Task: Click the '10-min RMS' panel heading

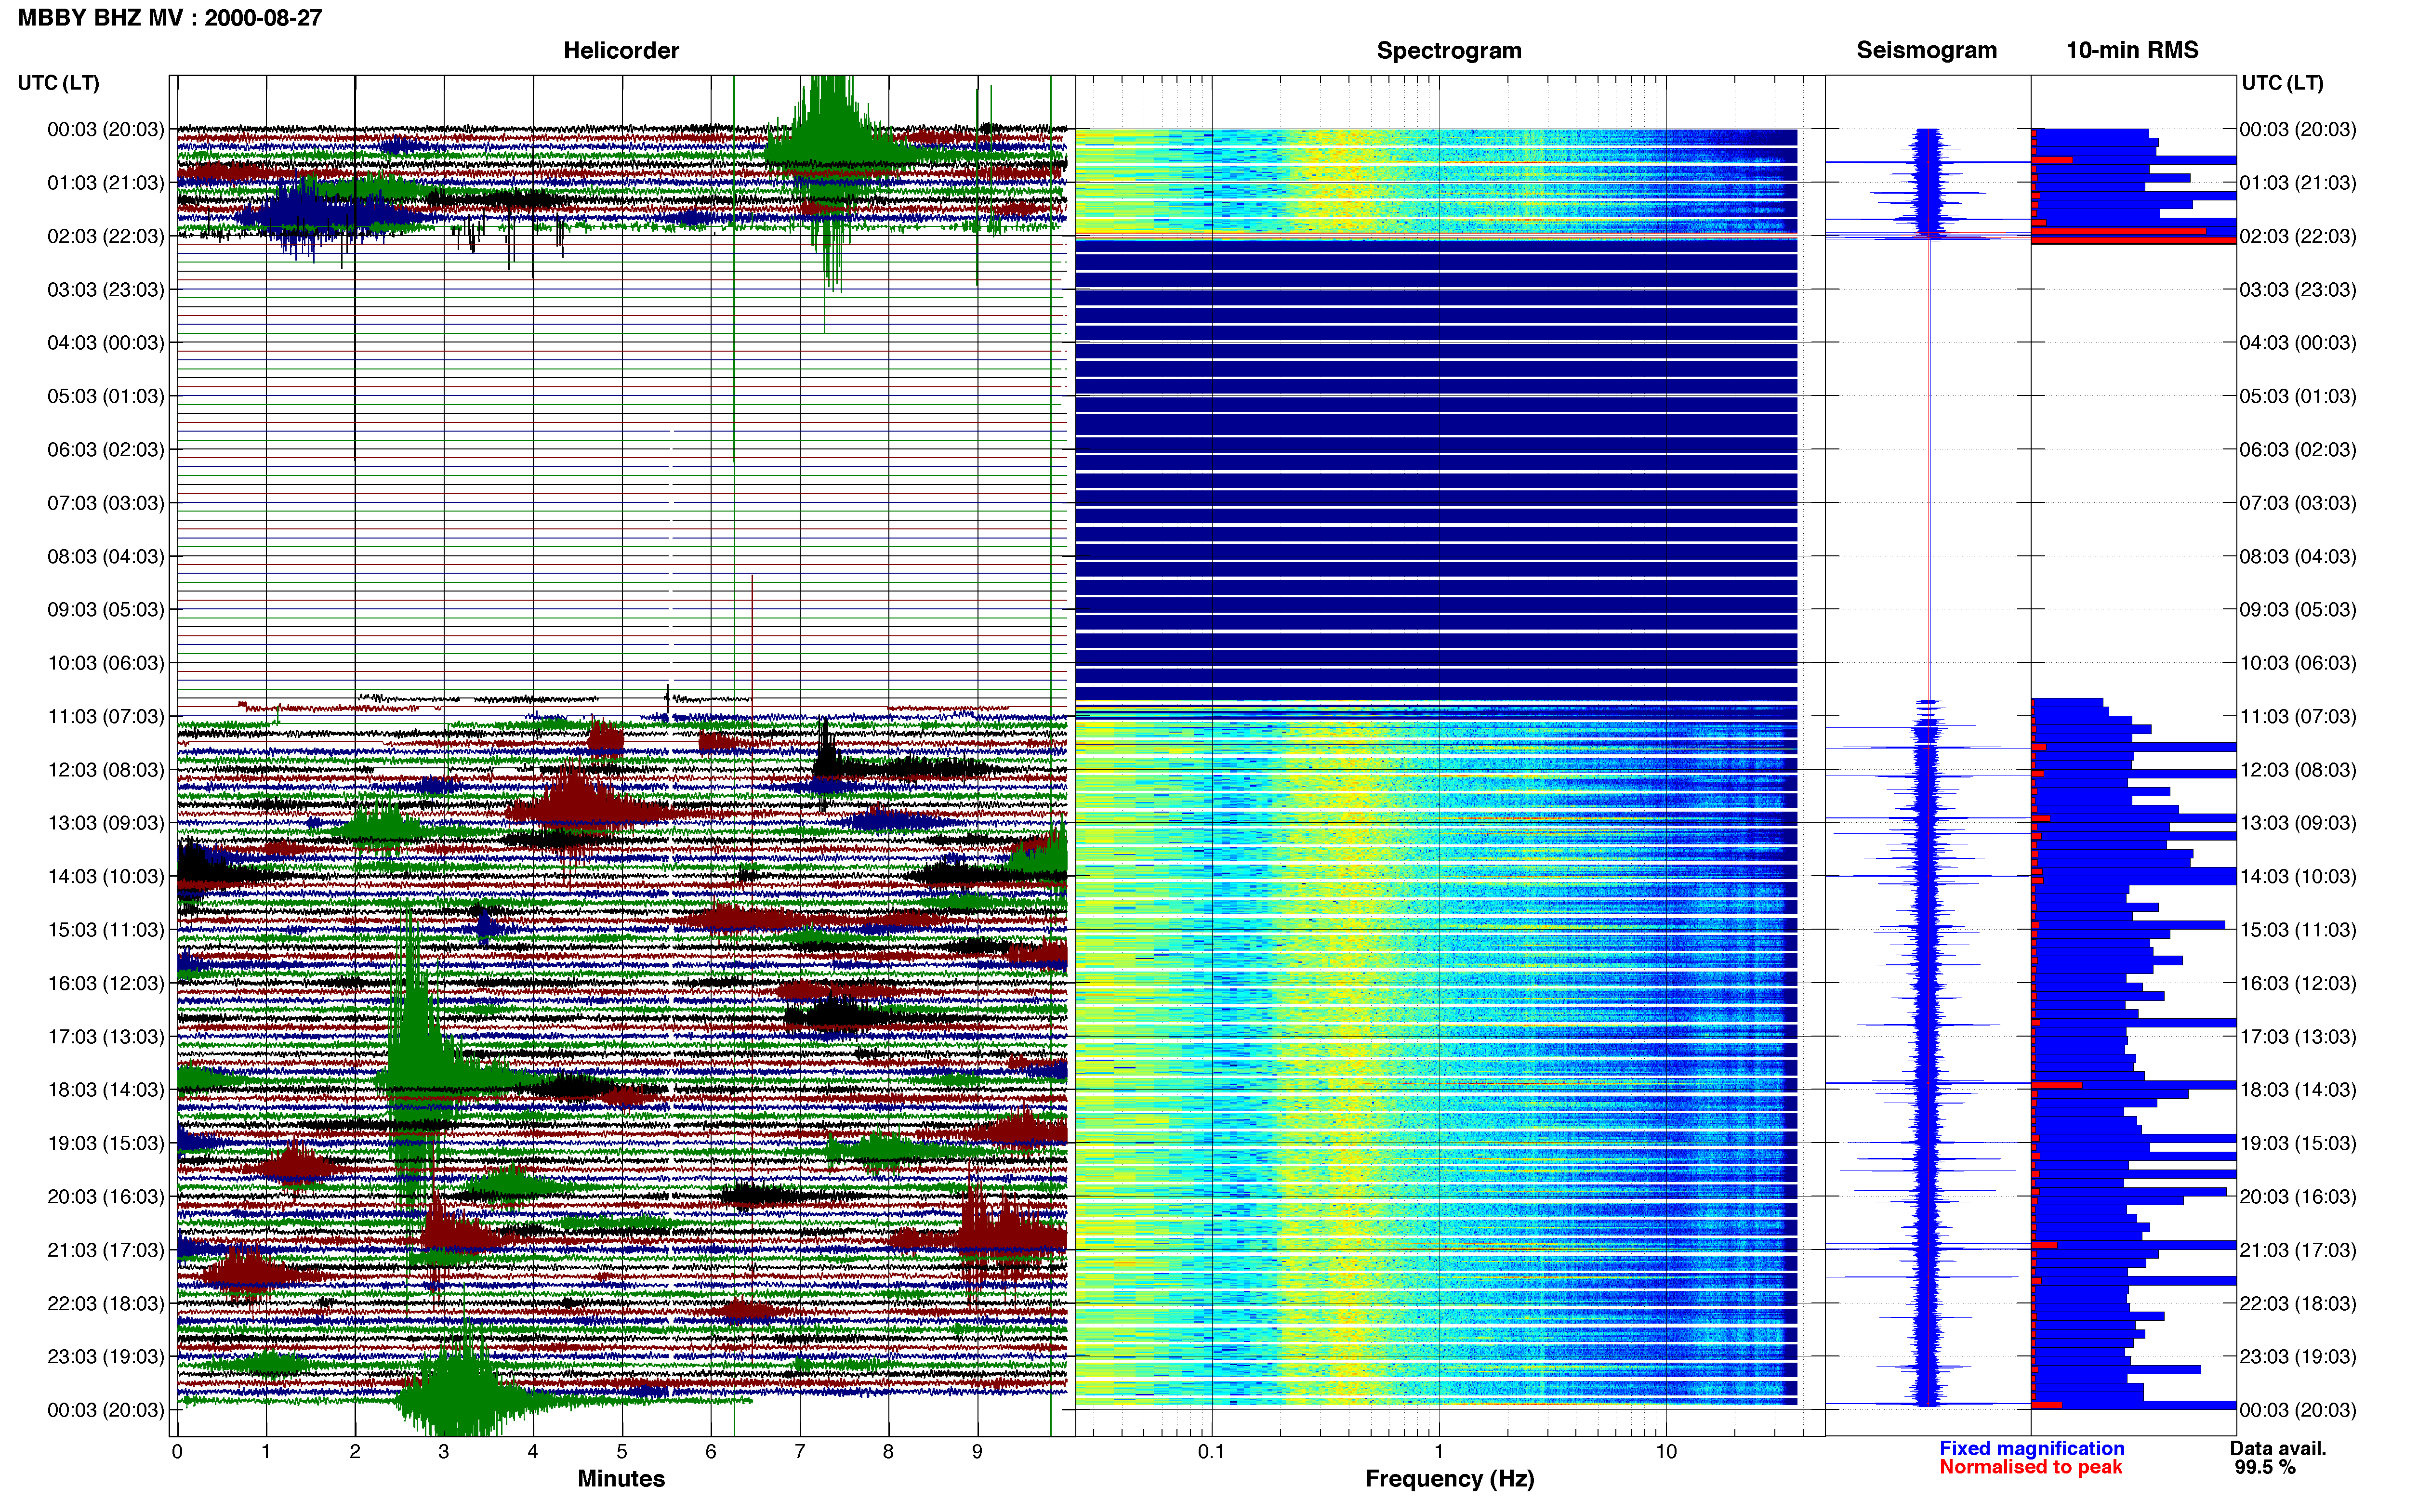Action: (2132, 50)
